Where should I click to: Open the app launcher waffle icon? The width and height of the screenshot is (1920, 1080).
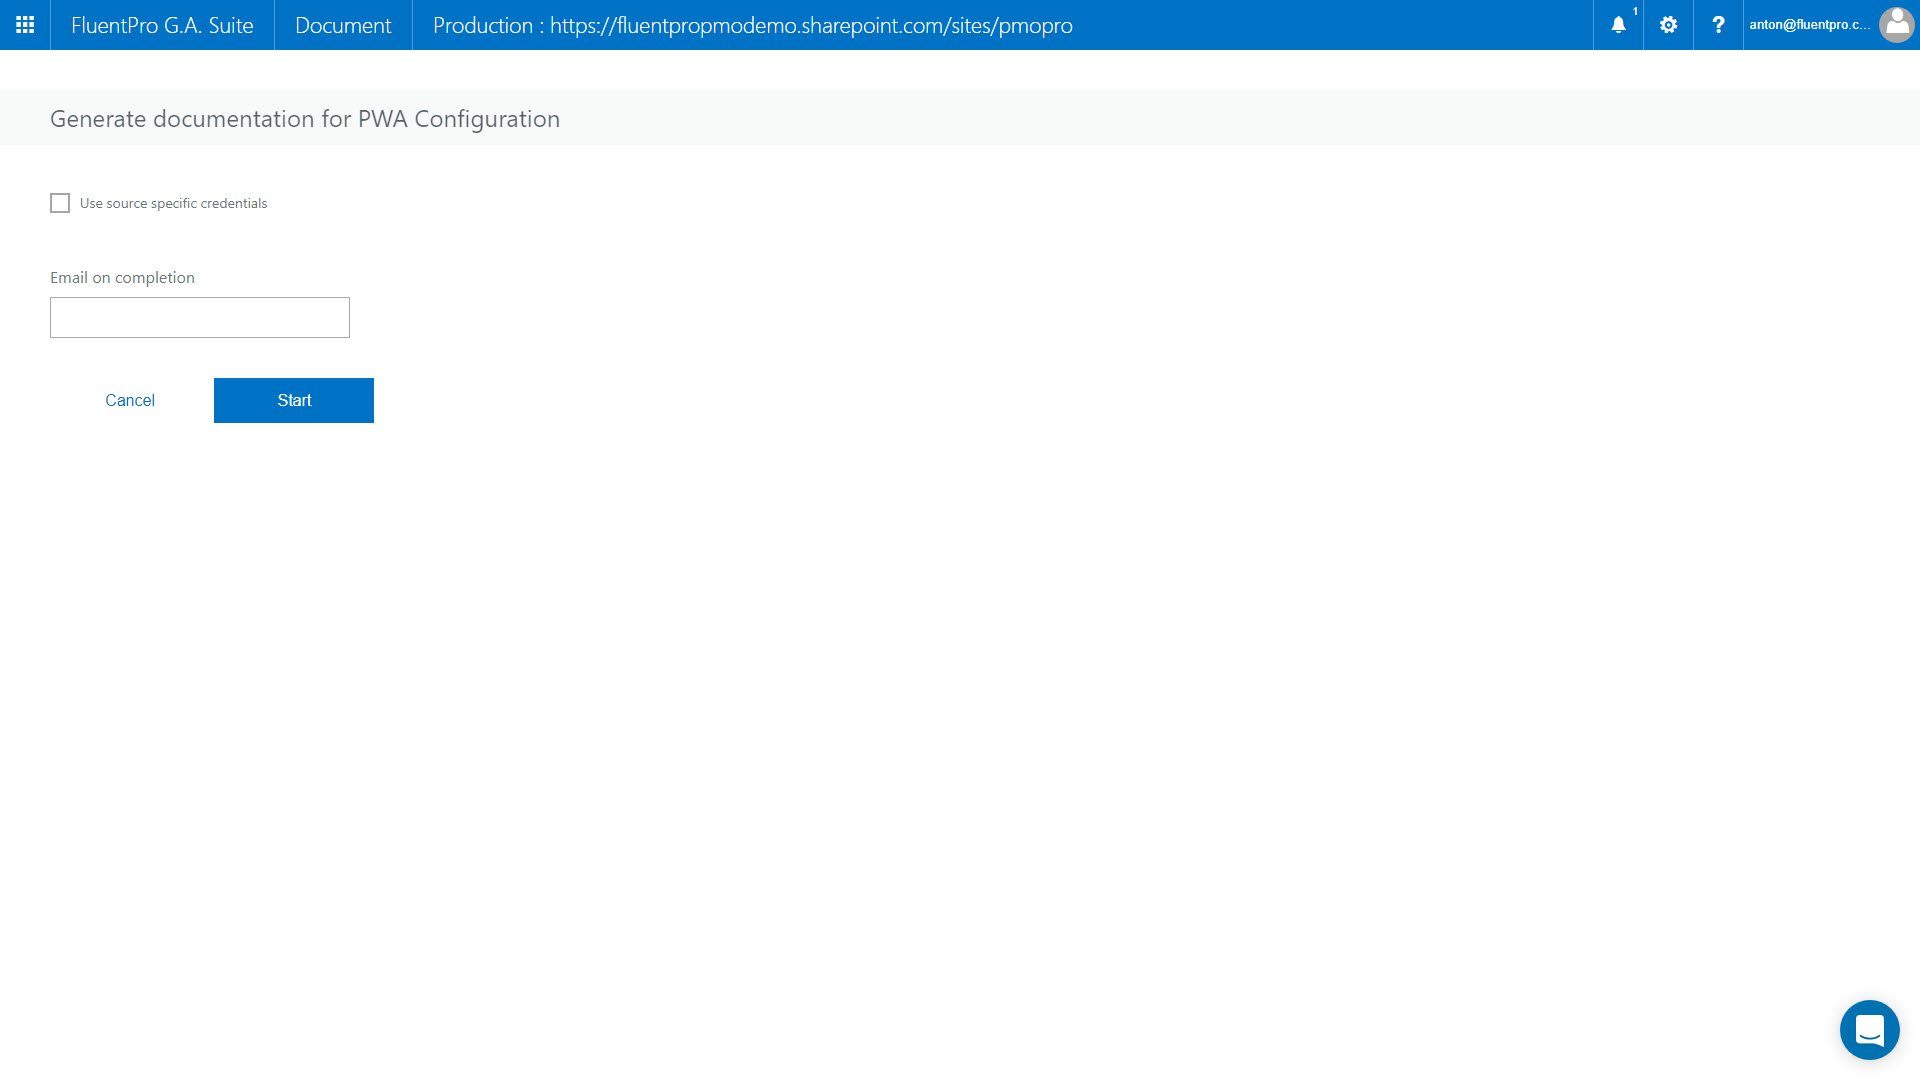tap(25, 25)
